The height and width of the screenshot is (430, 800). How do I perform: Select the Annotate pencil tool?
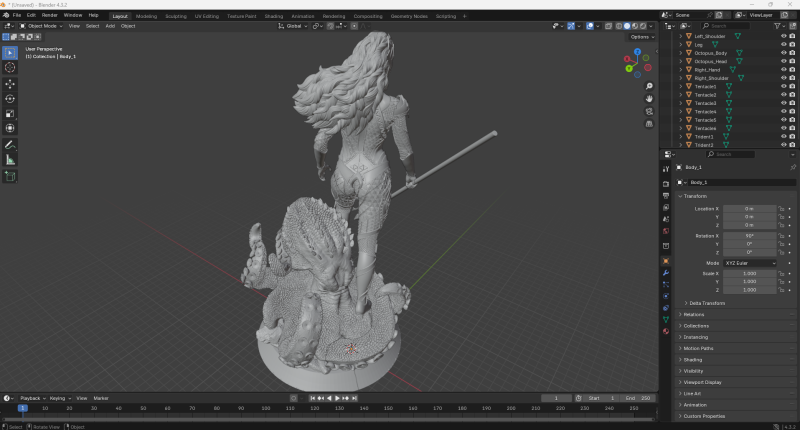(10, 144)
